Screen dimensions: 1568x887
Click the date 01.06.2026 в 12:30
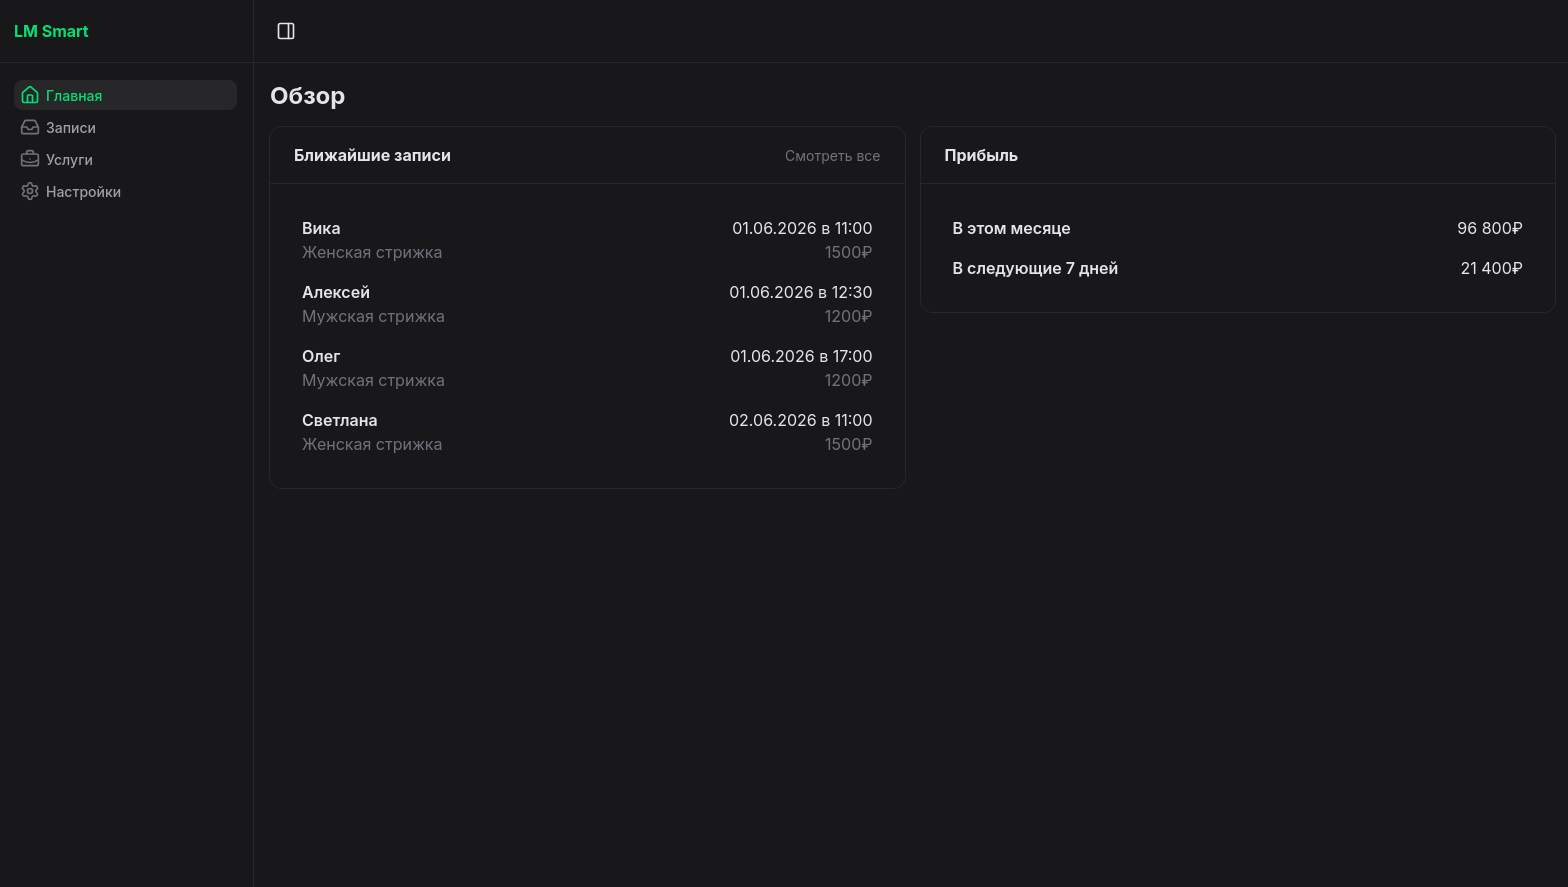point(801,292)
